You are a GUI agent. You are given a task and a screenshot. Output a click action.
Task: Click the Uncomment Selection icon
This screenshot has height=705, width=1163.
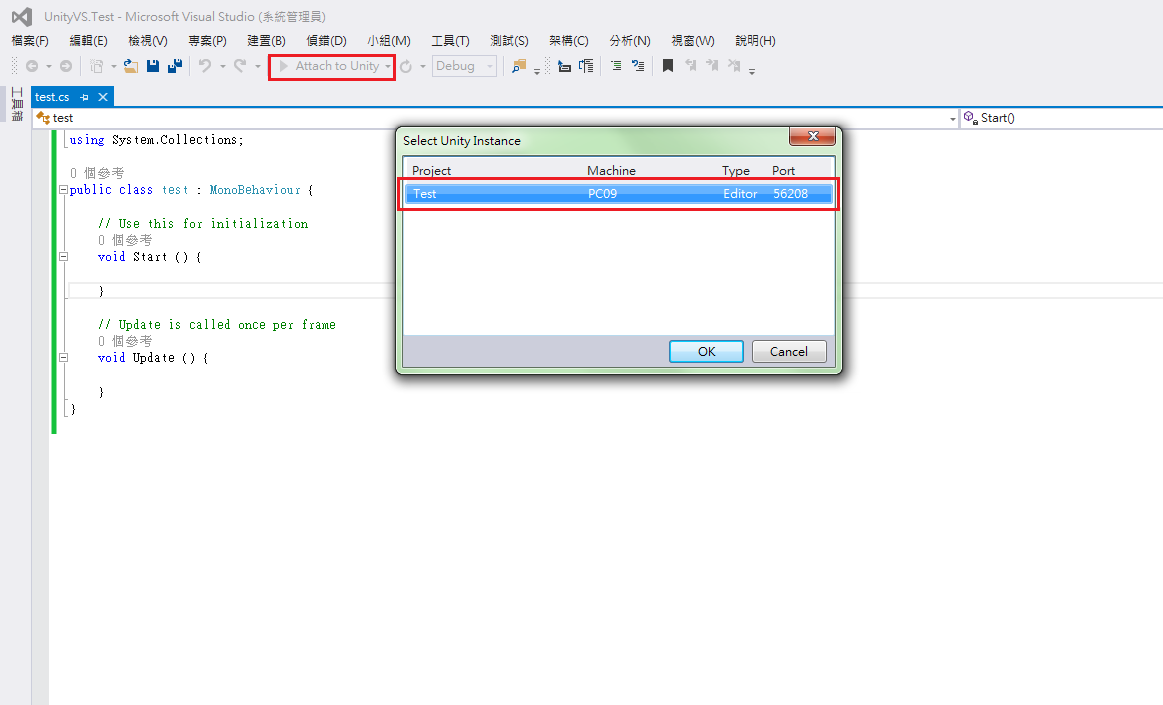click(x=638, y=66)
